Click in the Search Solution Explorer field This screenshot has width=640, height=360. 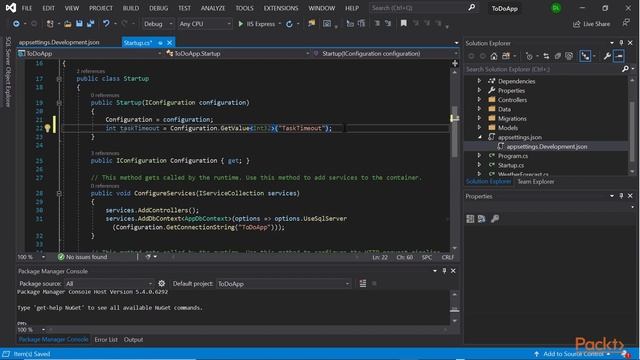pos(543,69)
